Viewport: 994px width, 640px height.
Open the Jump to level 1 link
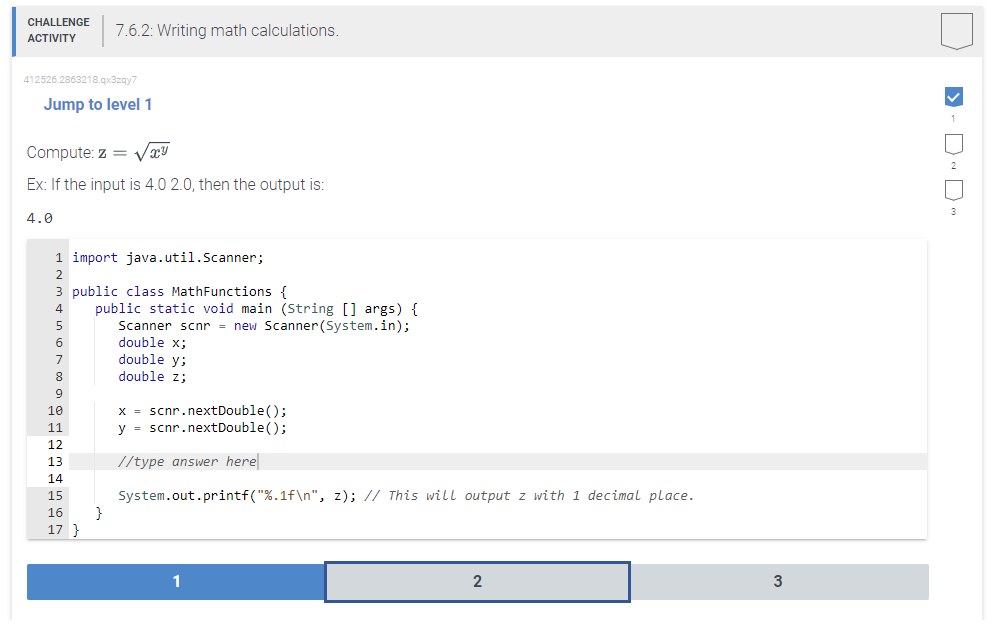[x=97, y=104]
